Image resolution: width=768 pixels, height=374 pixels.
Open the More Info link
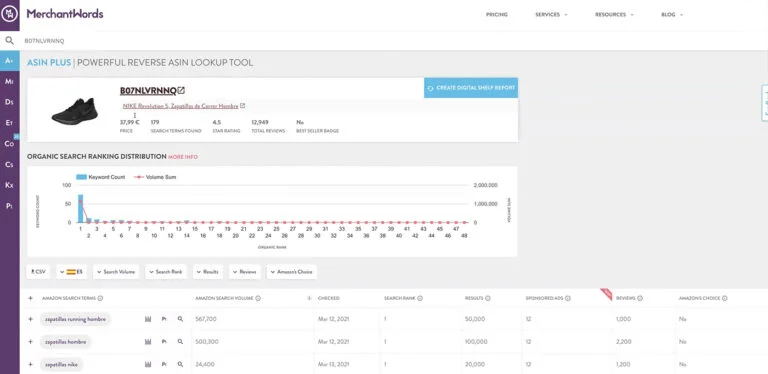(183, 157)
